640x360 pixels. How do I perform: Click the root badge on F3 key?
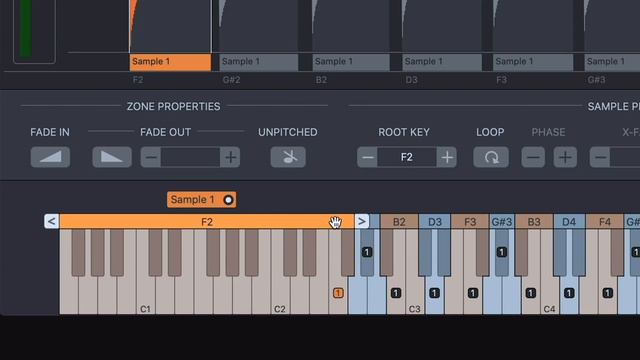[x=473, y=293]
